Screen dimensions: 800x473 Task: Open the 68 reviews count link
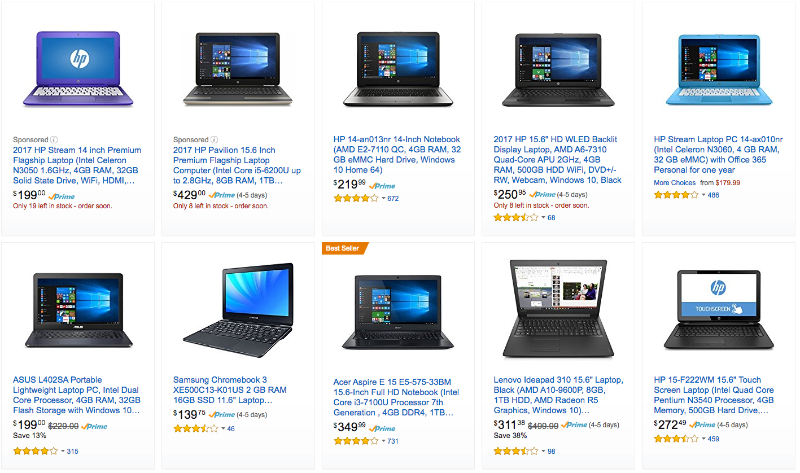tap(552, 218)
